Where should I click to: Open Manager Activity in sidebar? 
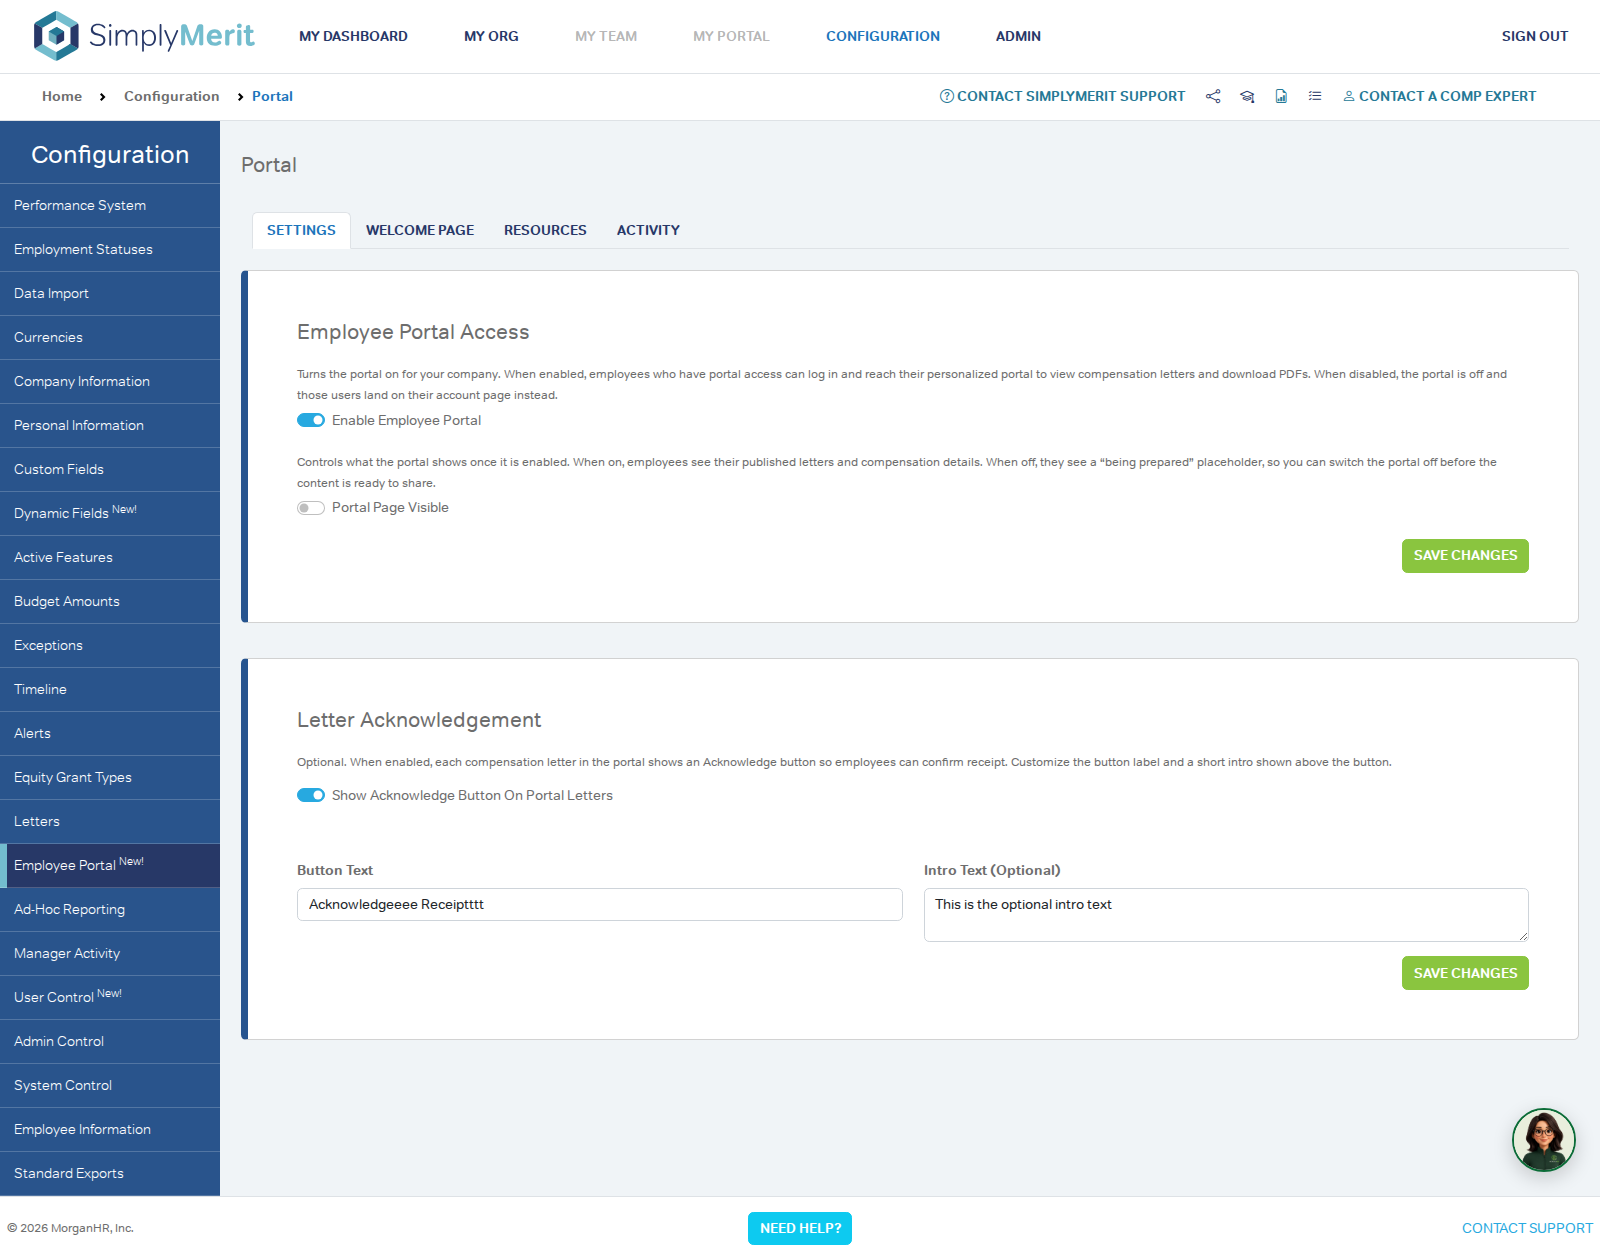click(110, 954)
